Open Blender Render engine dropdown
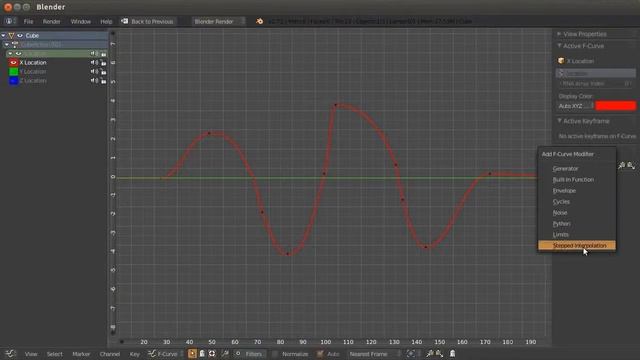 pos(219,21)
